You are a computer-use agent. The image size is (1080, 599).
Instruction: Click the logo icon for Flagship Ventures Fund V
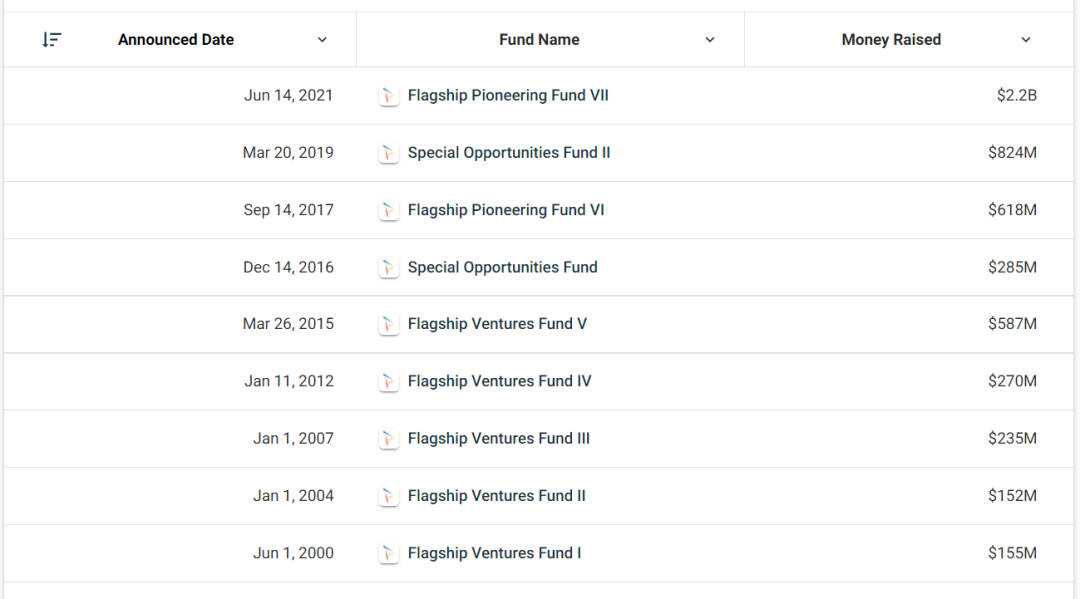click(x=388, y=324)
